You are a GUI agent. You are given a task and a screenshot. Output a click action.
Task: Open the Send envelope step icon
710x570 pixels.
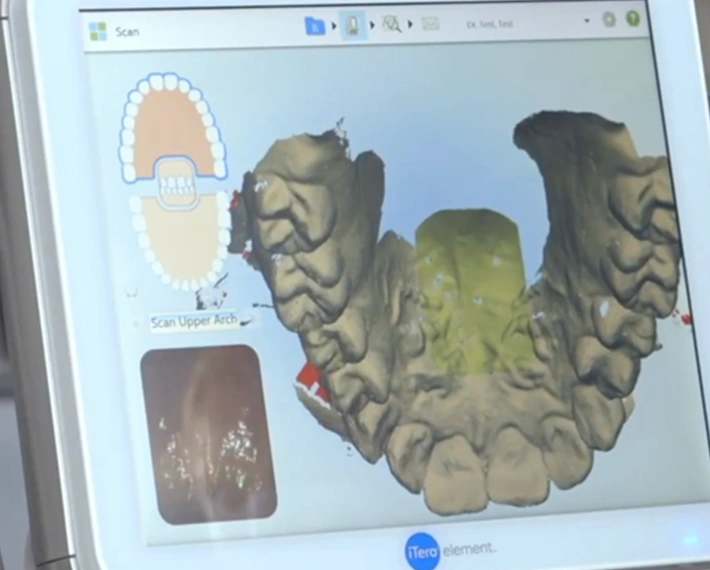(430, 24)
